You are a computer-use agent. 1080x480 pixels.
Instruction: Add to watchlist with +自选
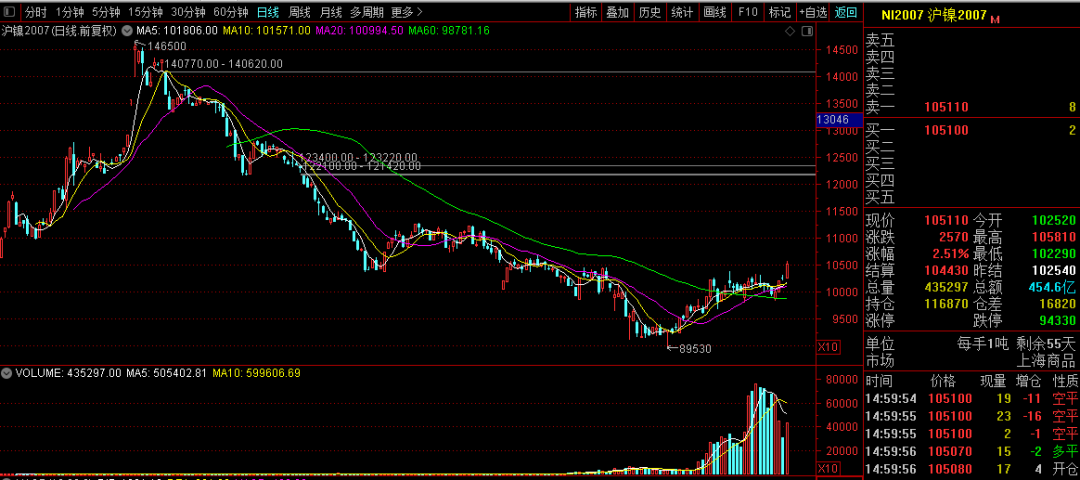point(813,12)
